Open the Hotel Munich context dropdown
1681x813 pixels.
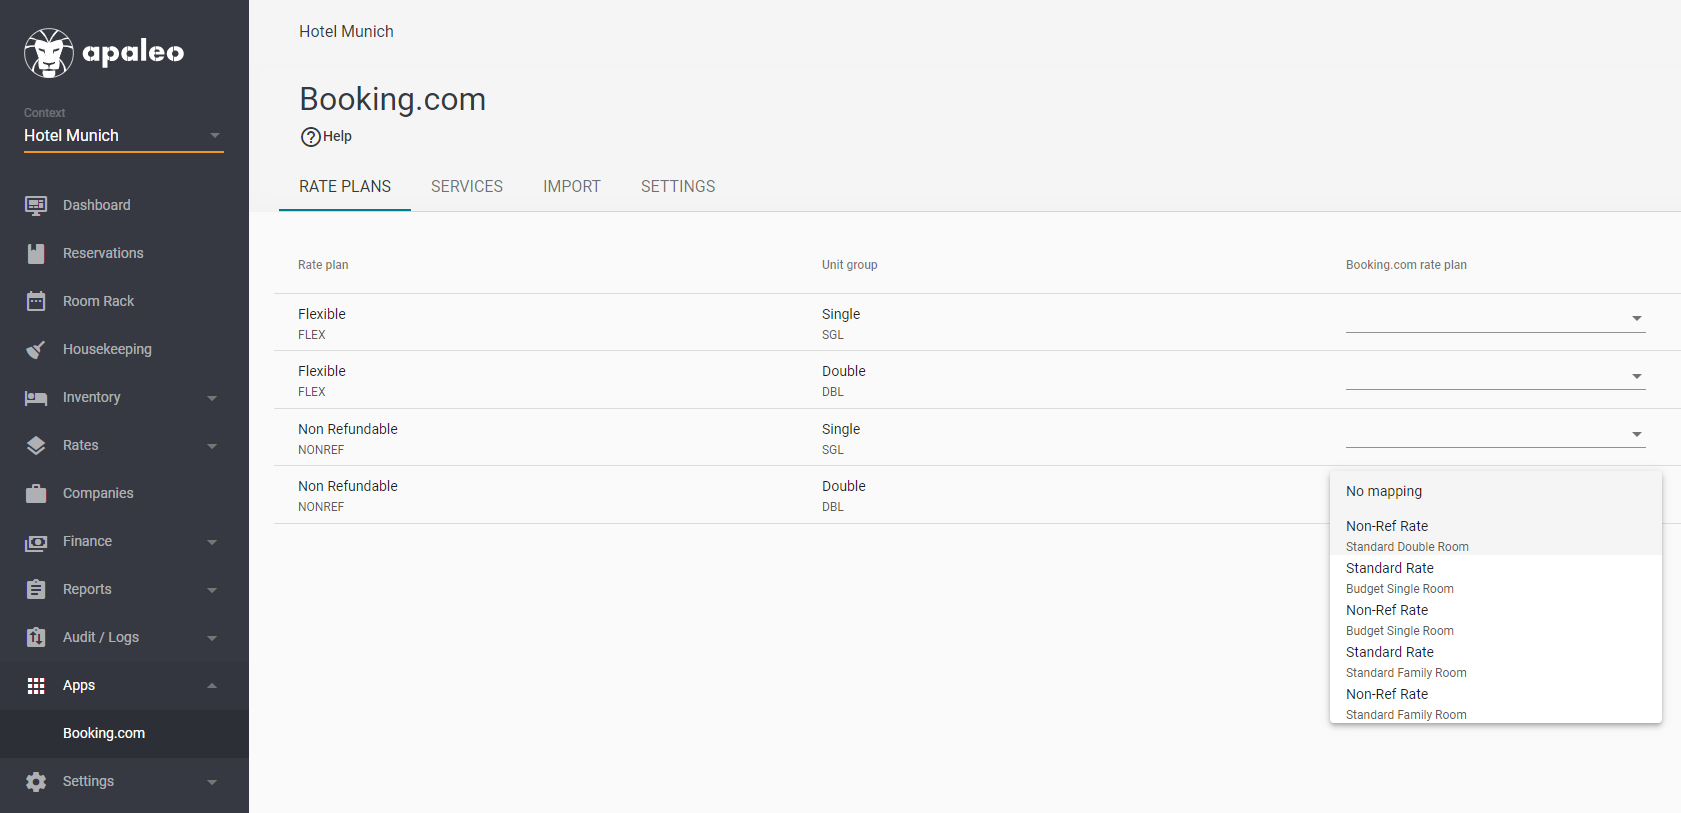pyautogui.click(x=124, y=135)
